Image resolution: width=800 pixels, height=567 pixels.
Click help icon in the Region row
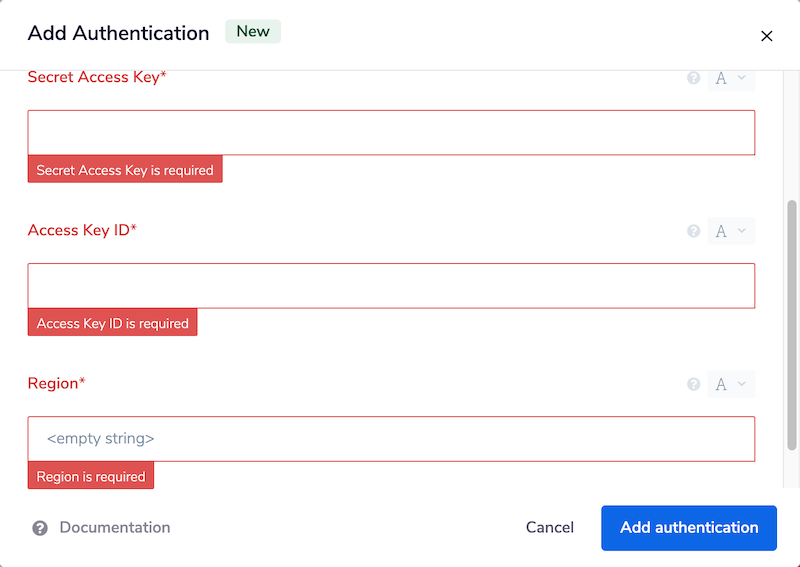pyautogui.click(x=694, y=384)
